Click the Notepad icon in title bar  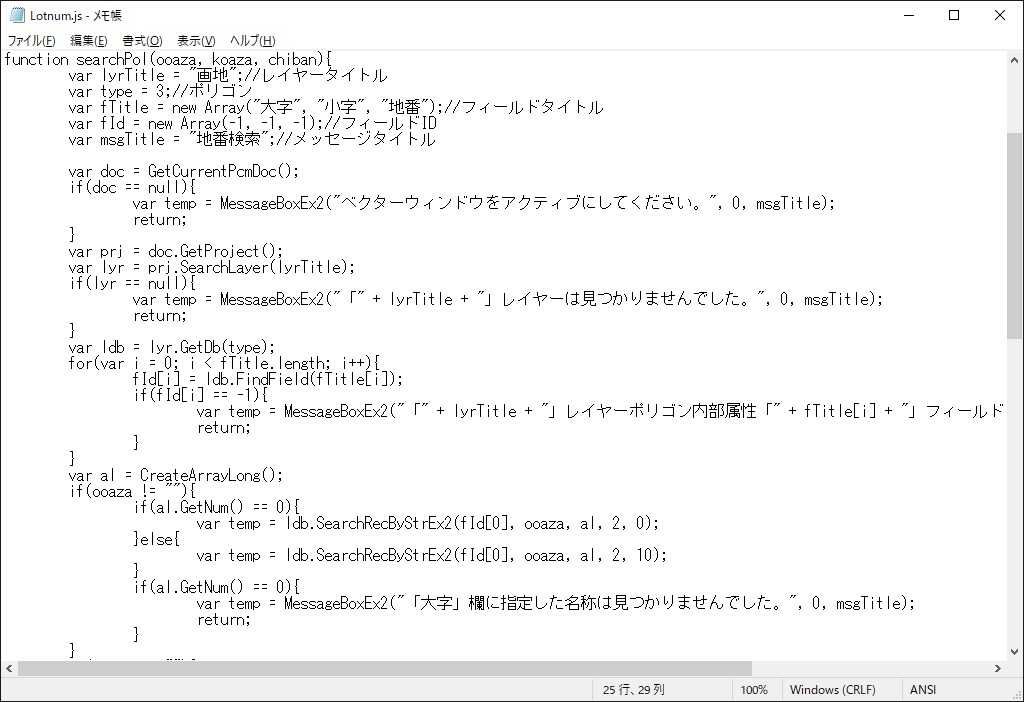17,15
